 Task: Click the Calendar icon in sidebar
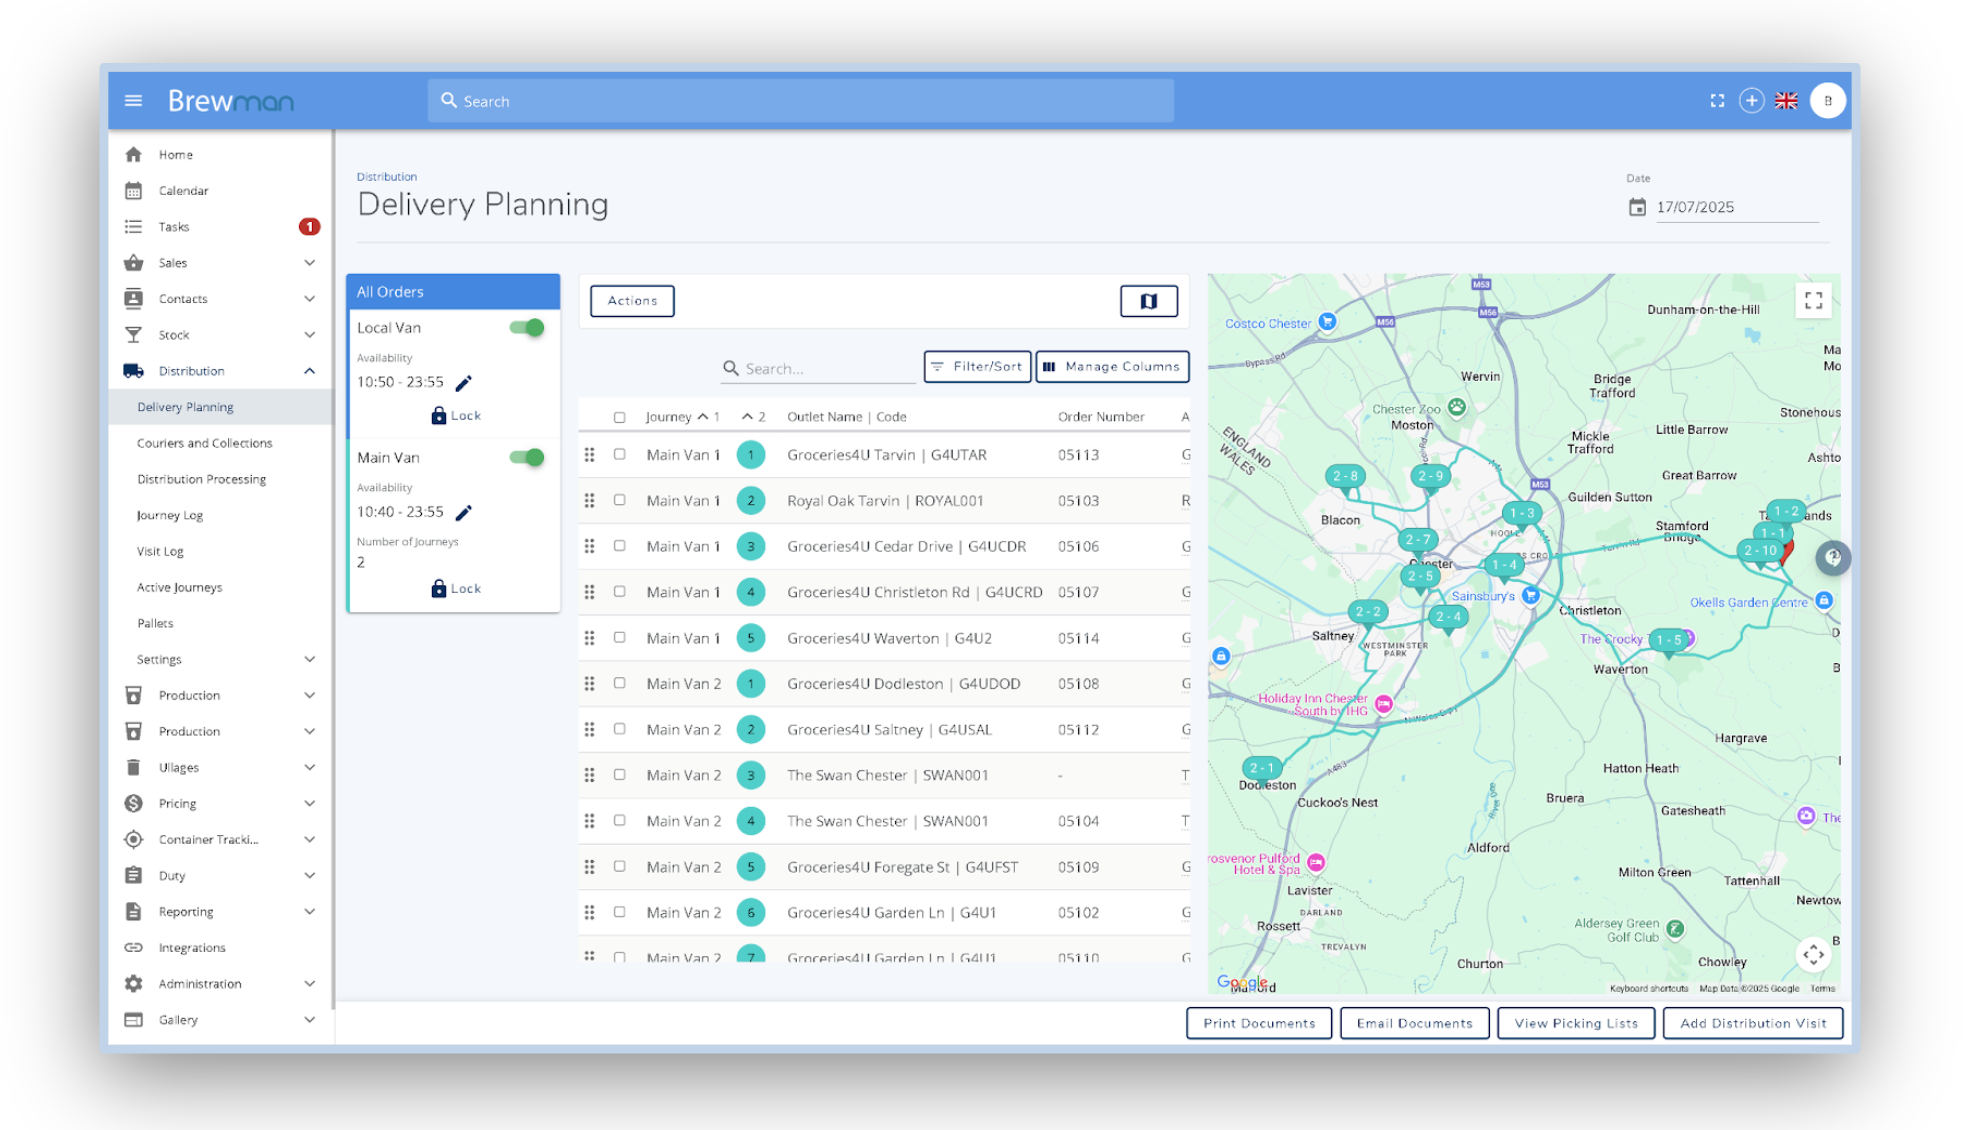(x=133, y=191)
